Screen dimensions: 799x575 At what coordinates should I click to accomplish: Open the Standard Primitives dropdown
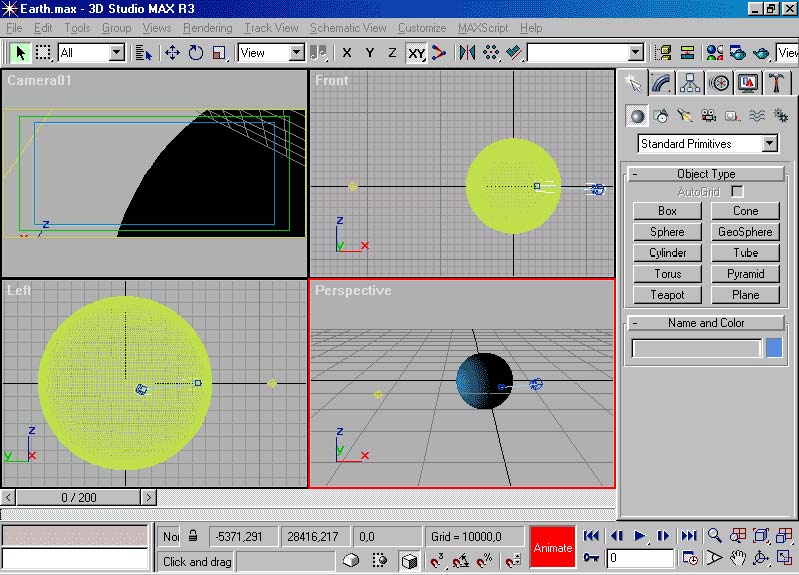(x=770, y=144)
